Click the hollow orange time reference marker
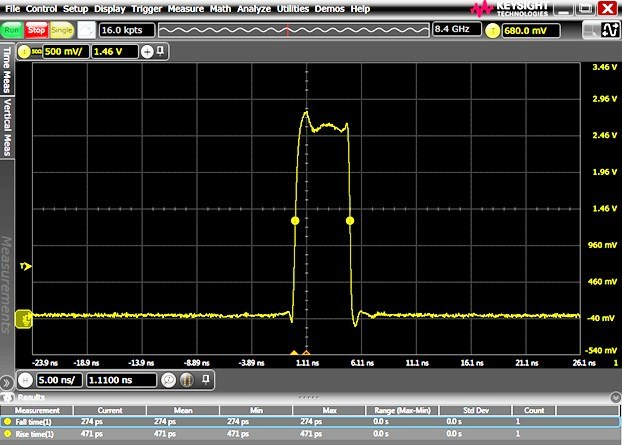 point(306,352)
